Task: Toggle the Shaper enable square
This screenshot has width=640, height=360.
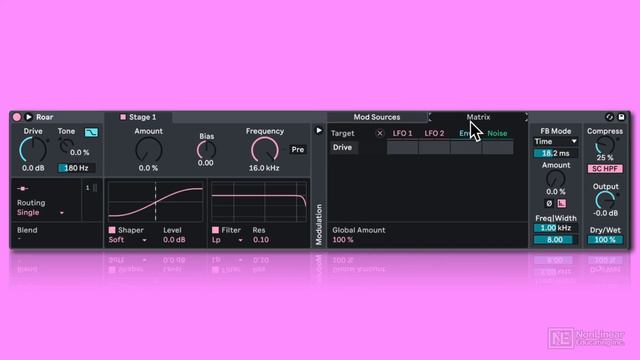Action: click(112, 230)
